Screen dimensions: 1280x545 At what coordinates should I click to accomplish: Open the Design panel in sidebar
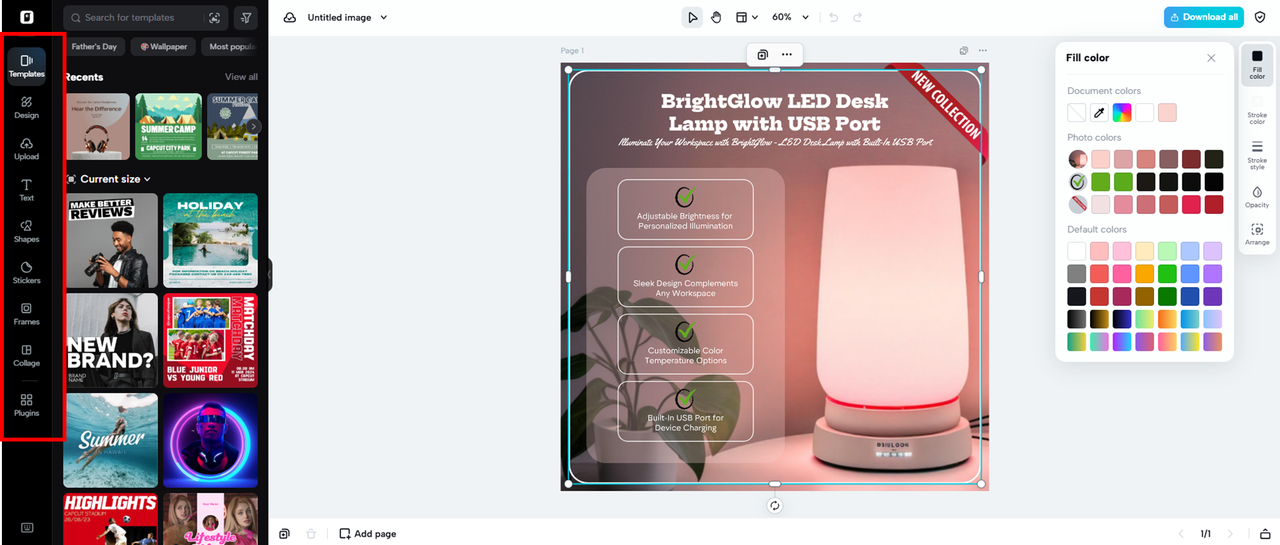(27, 107)
